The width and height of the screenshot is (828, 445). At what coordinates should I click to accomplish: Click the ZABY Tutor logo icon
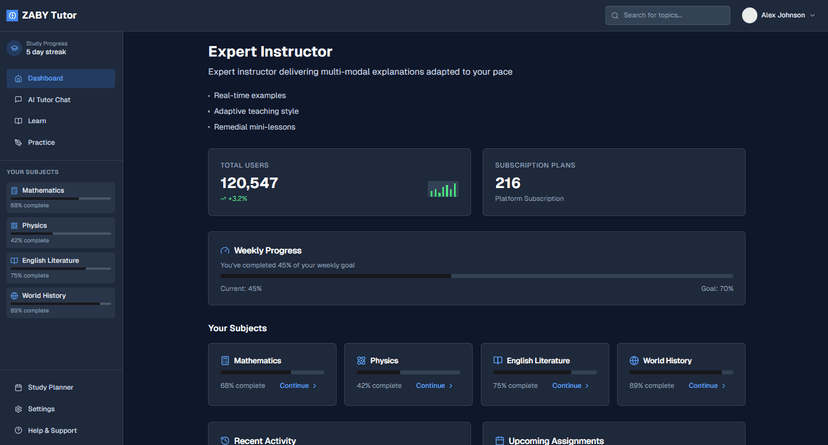(x=12, y=15)
